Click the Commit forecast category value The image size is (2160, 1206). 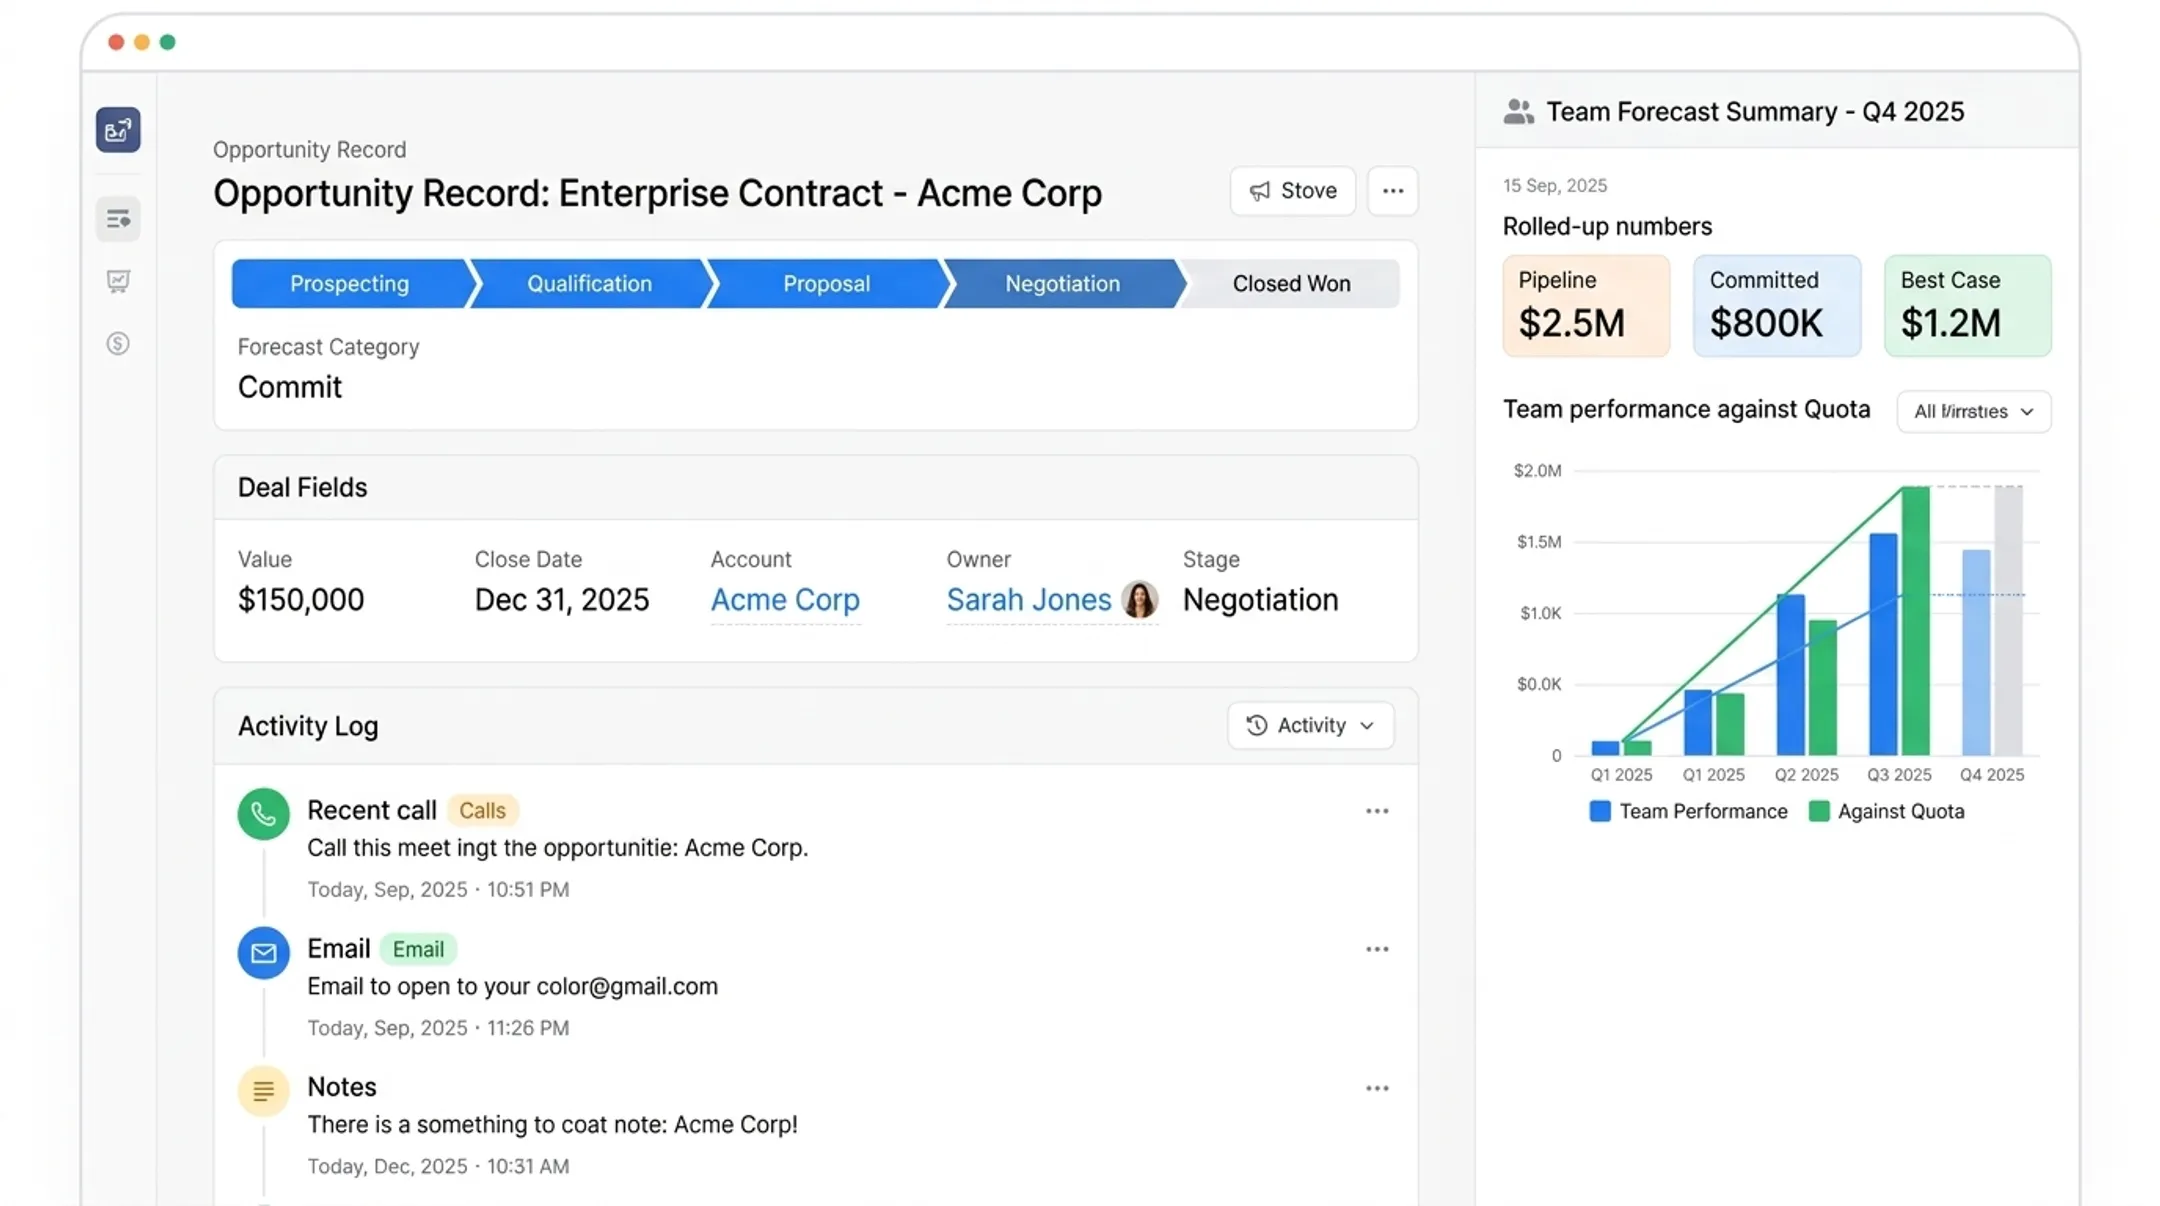tap(290, 388)
